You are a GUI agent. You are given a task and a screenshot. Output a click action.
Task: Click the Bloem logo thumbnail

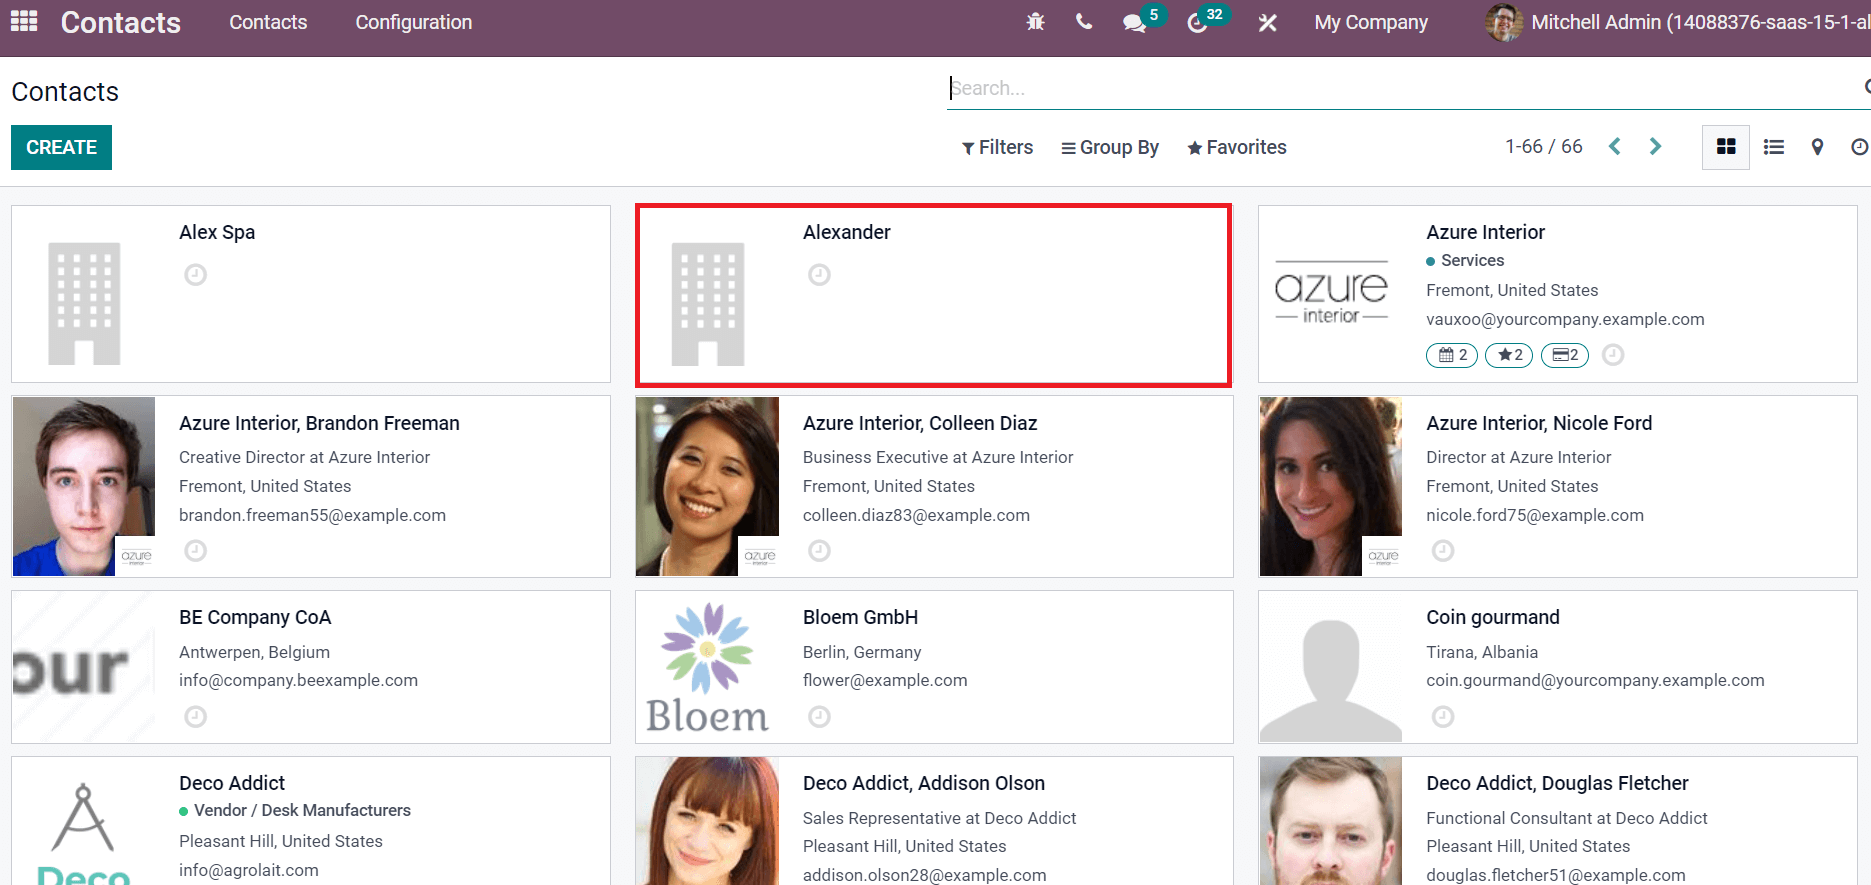click(707, 667)
